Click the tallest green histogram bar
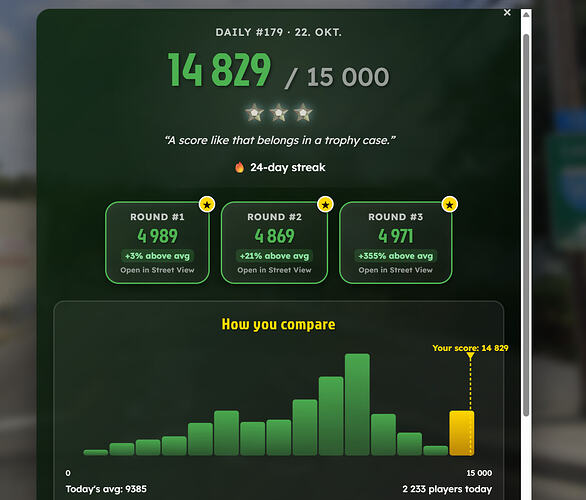This screenshot has width=586, height=500. [357, 404]
